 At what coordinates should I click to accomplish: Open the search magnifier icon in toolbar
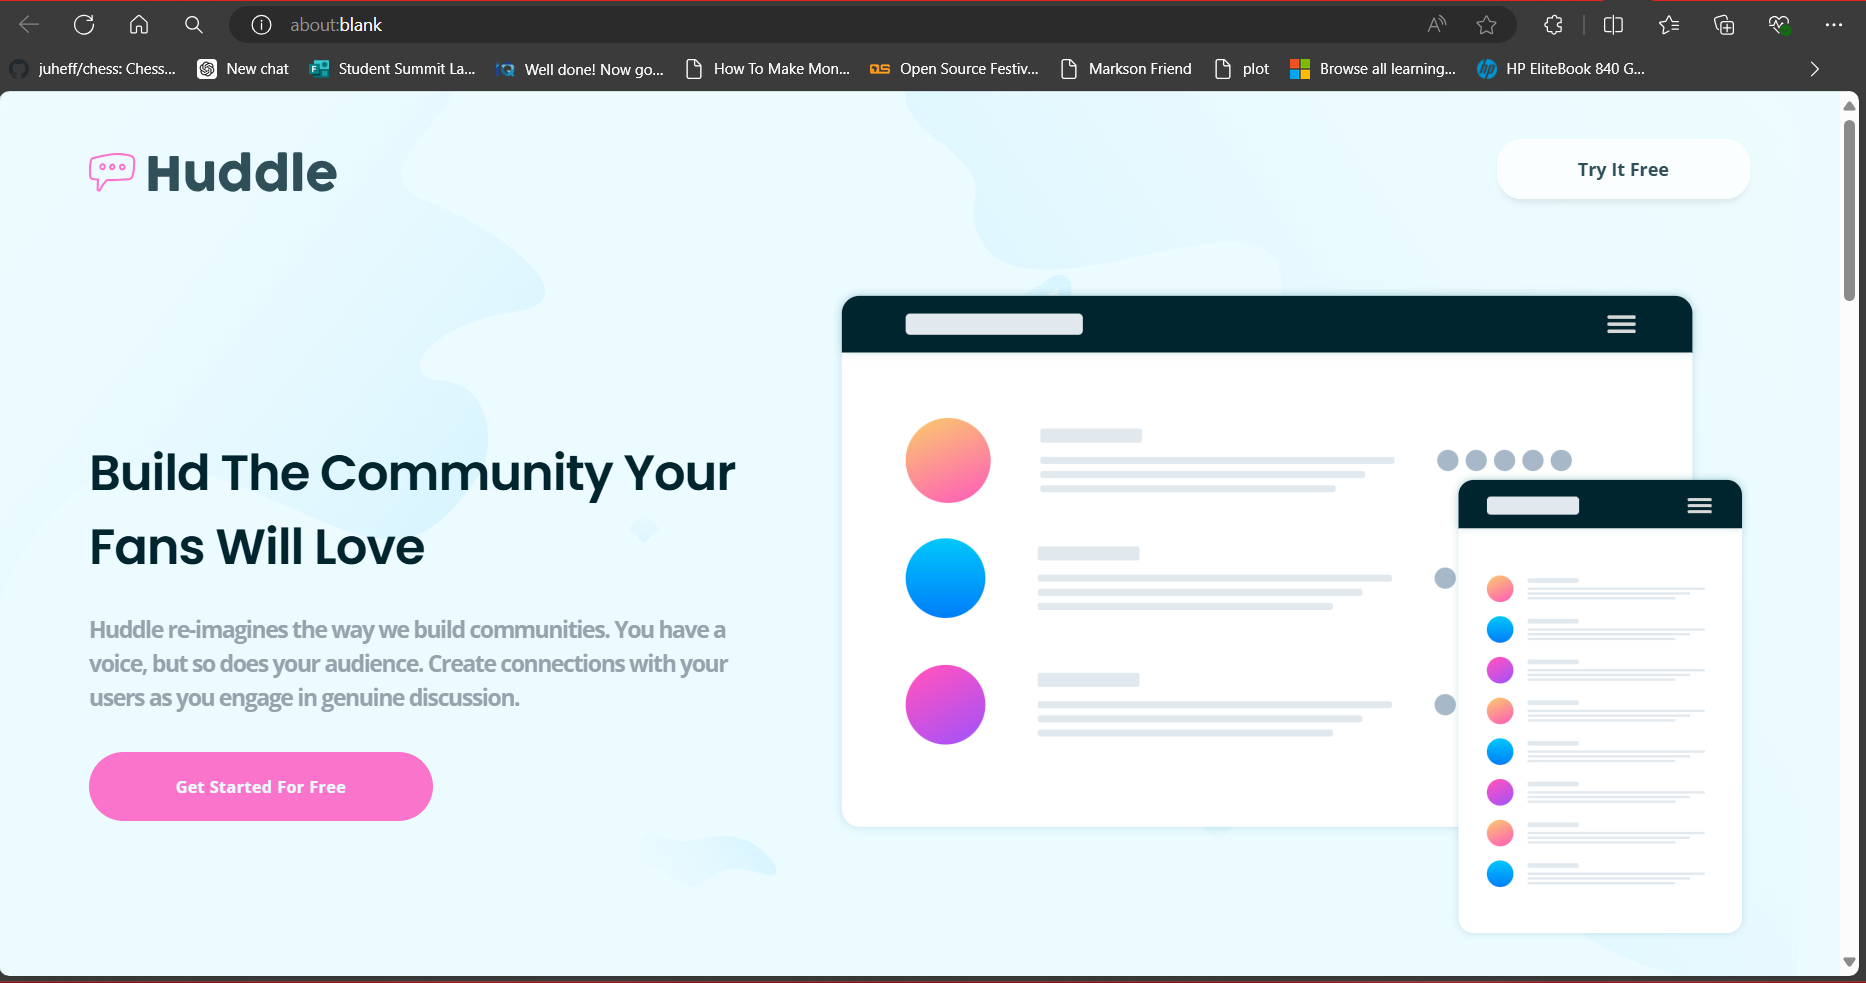point(194,25)
